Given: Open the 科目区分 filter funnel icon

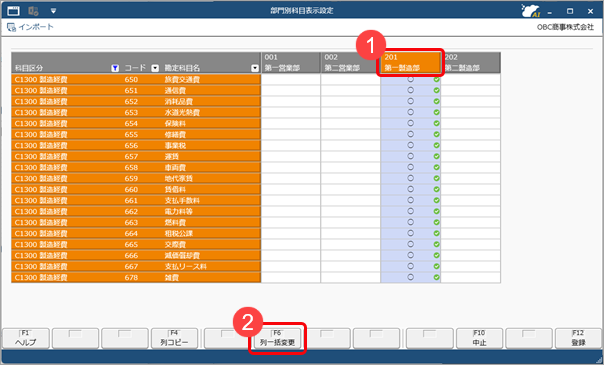Looking at the screenshot, I should click(x=115, y=68).
